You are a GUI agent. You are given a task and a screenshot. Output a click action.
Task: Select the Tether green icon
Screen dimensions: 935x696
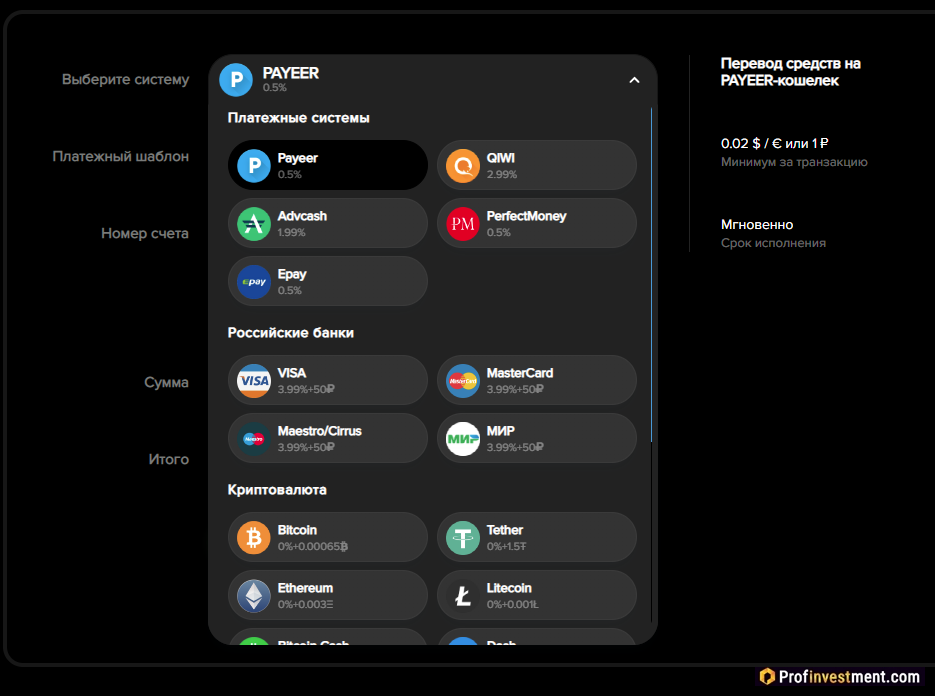click(463, 538)
